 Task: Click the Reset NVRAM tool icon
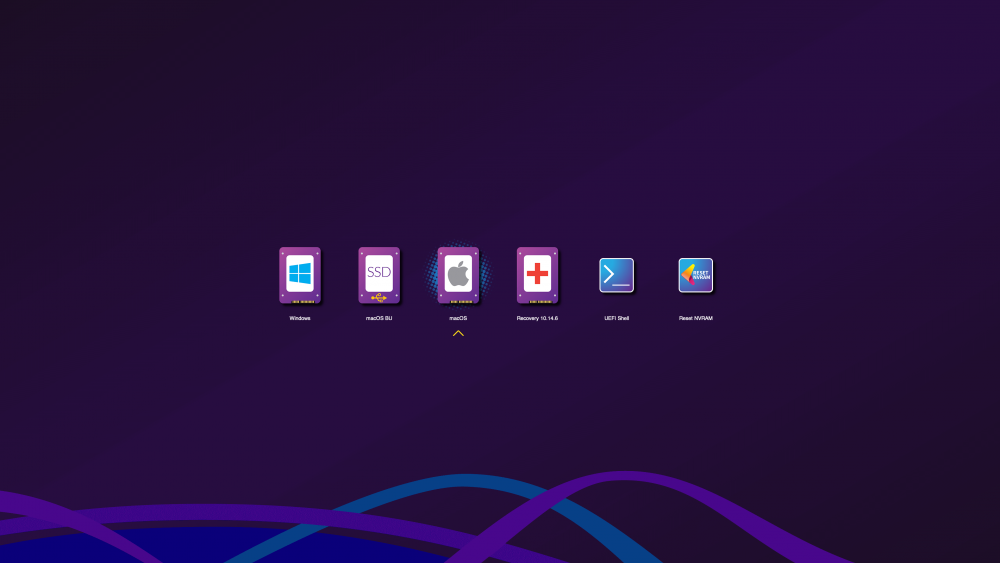tap(696, 275)
